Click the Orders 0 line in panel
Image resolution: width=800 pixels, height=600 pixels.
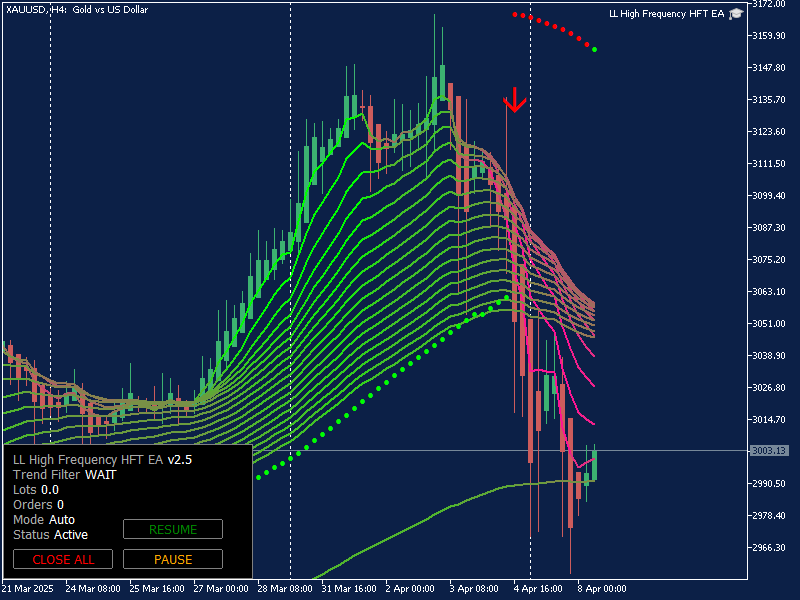[38, 505]
